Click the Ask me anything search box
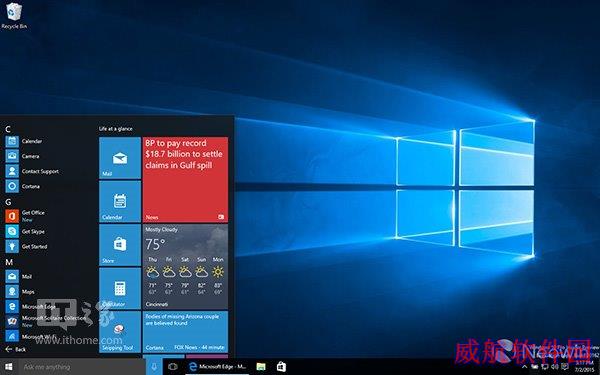The image size is (600, 375). click(82, 367)
